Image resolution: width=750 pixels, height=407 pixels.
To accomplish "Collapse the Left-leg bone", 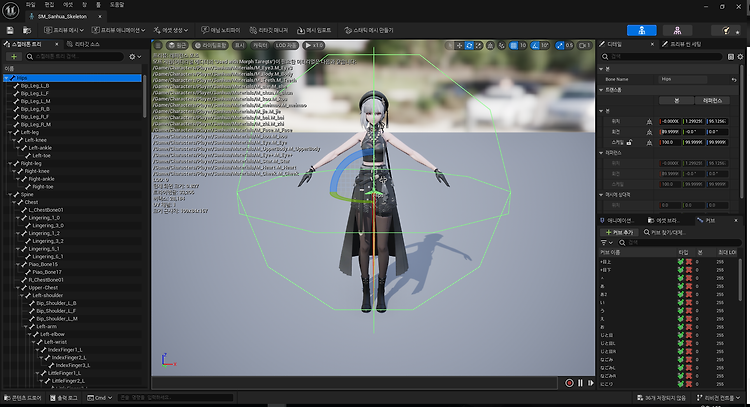I will pos(11,132).
